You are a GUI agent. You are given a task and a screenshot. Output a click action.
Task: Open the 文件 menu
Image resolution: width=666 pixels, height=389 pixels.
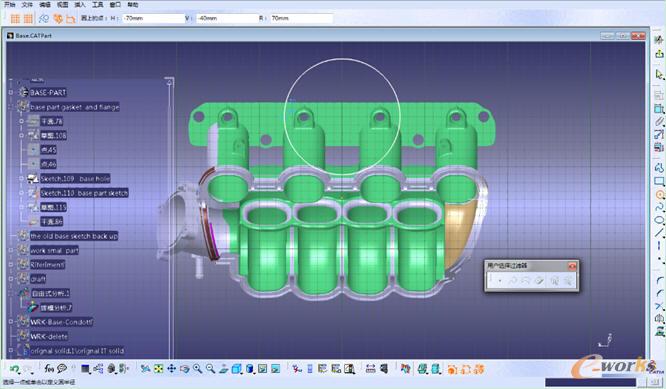pyautogui.click(x=27, y=5)
